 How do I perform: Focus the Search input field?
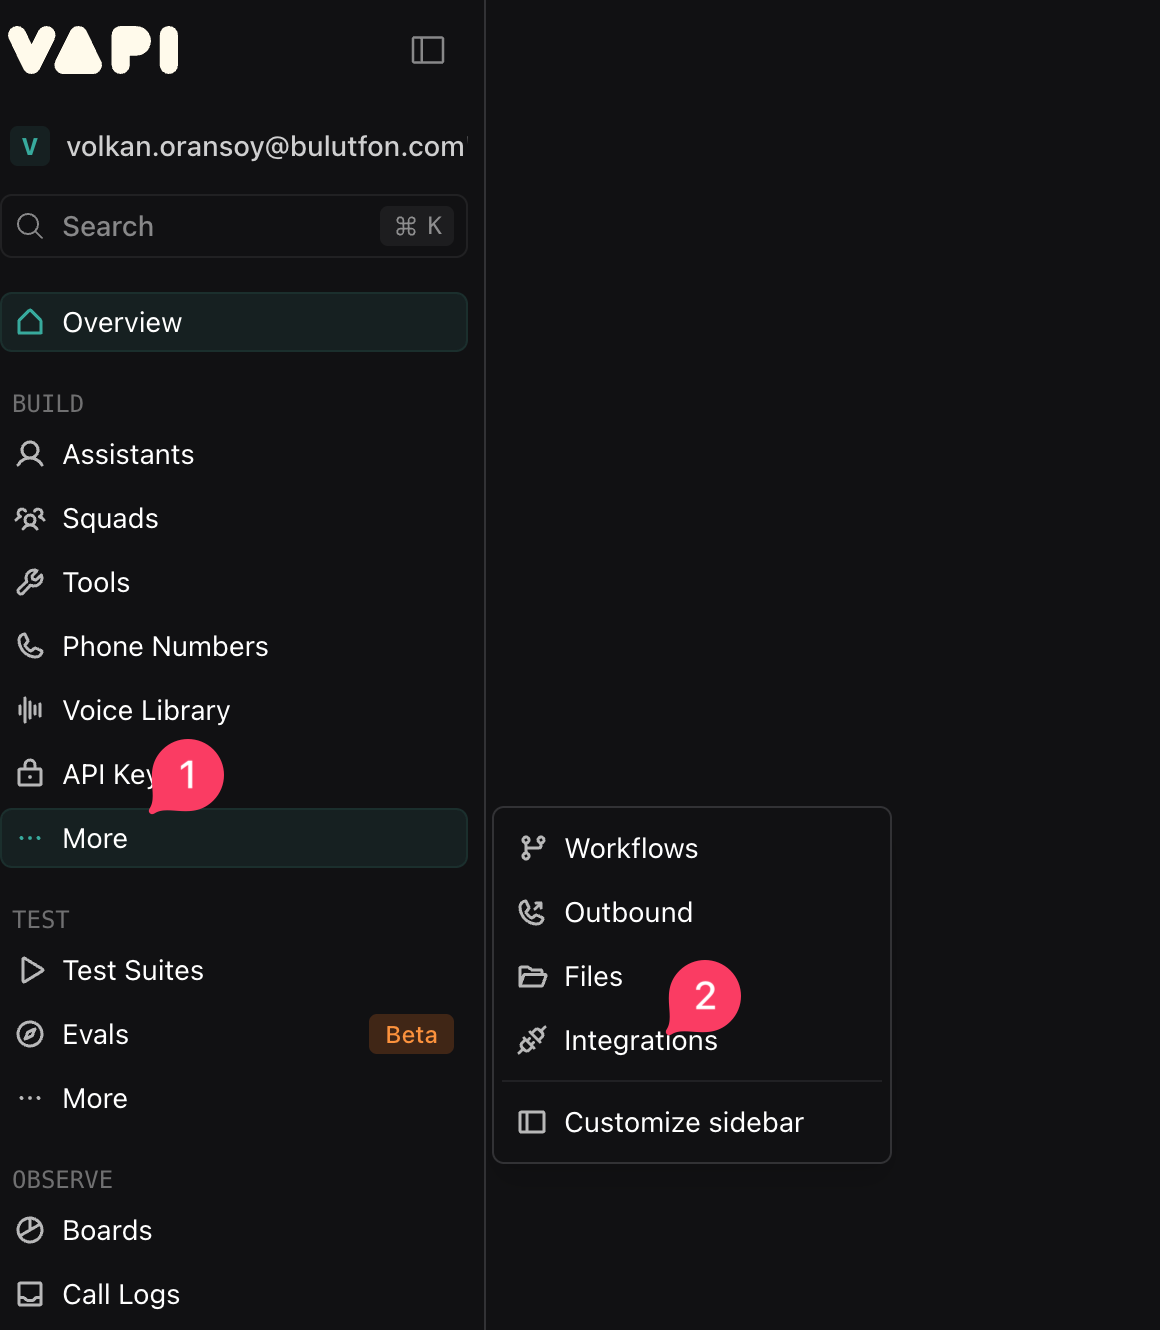coord(210,226)
